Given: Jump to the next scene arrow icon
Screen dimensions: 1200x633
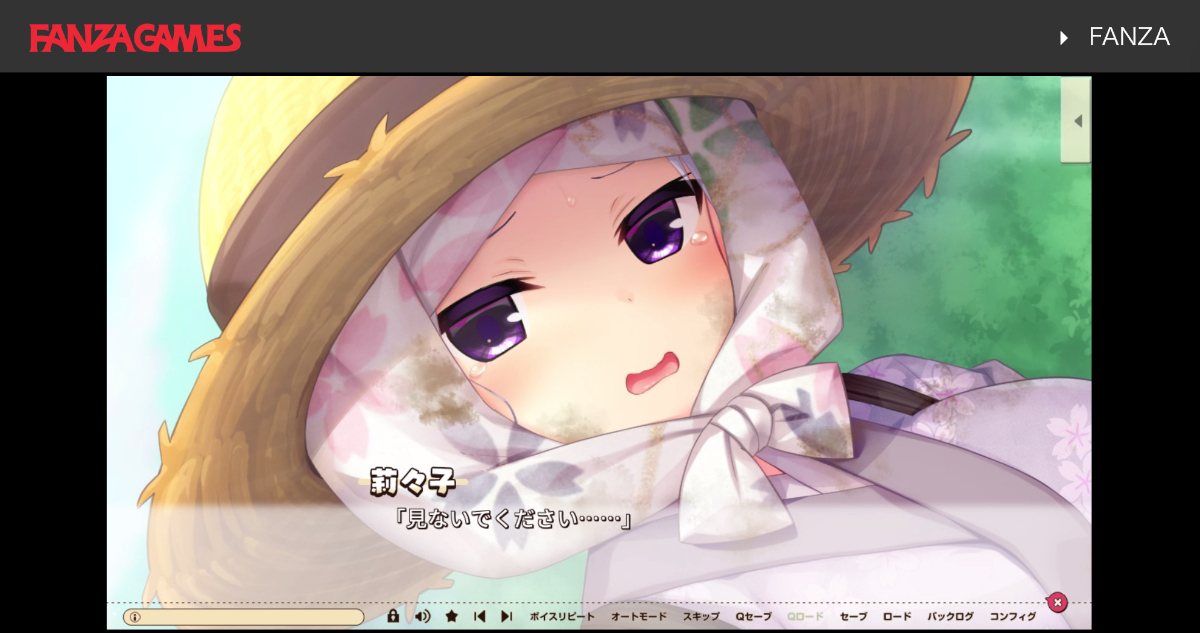Looking at the screenshot, I should [506, 616].
